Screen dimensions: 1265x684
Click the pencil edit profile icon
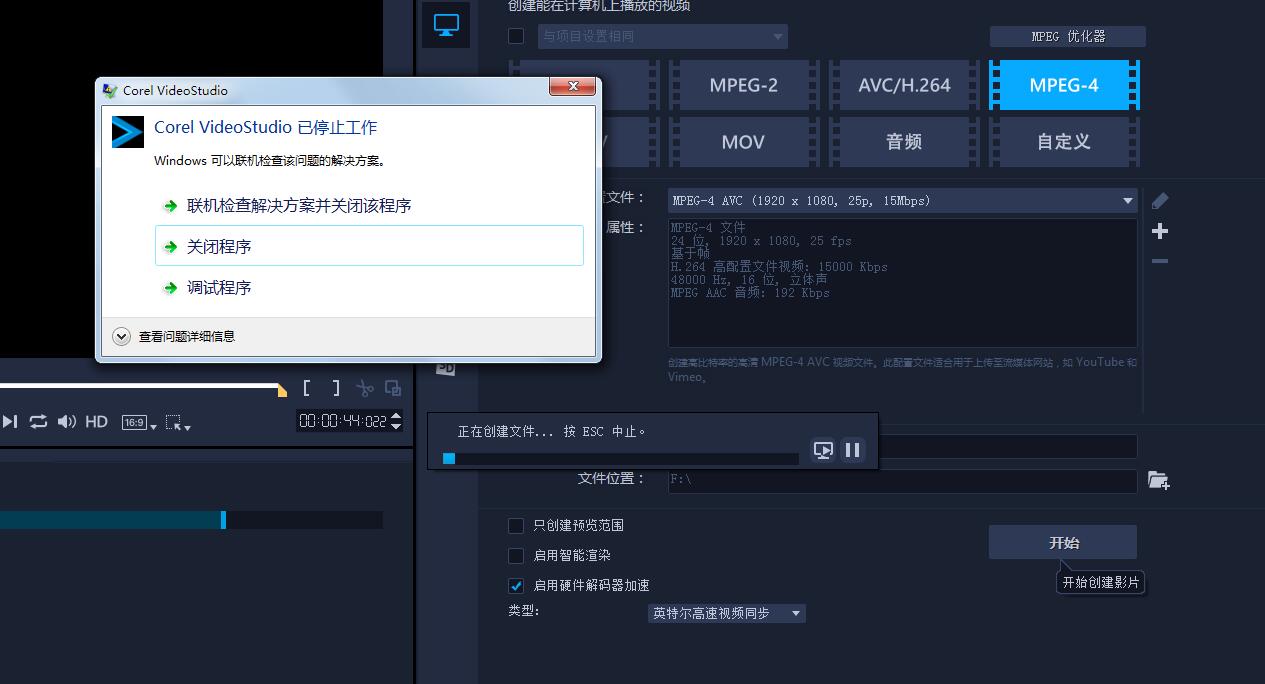[1160, 200]
